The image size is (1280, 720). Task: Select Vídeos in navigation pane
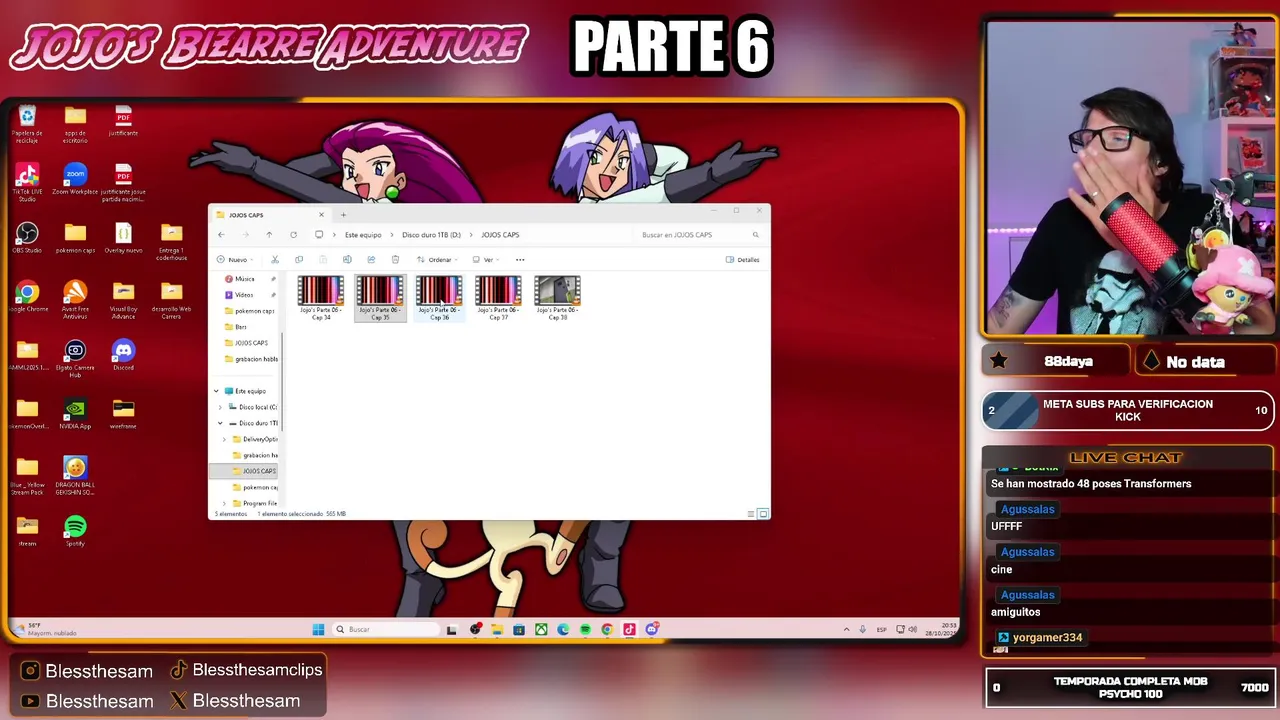click(x=244, y=295)
